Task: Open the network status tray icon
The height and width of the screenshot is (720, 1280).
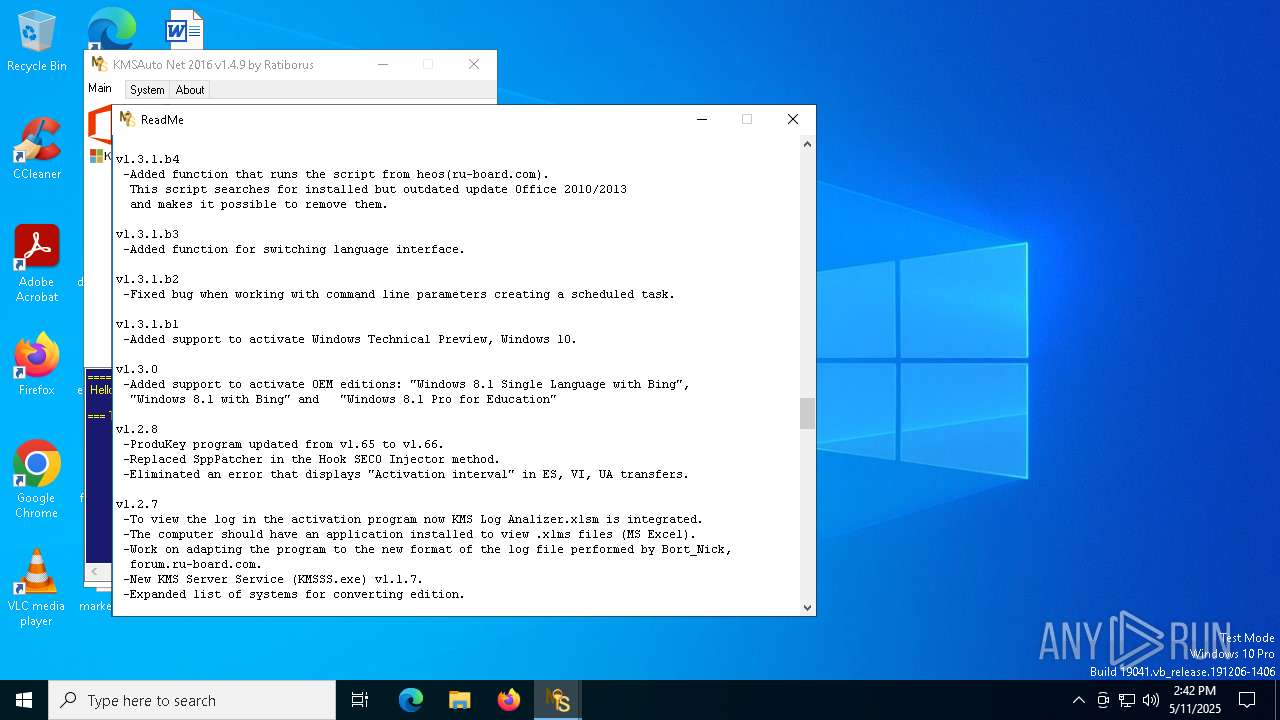Action: pyautogui.click(x=1127, y=700)
